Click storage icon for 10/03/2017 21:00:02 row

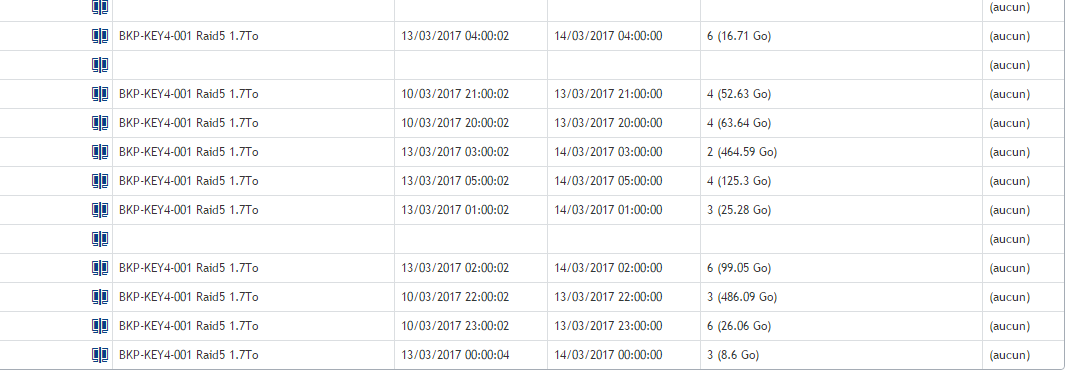(x=99, y=94)
